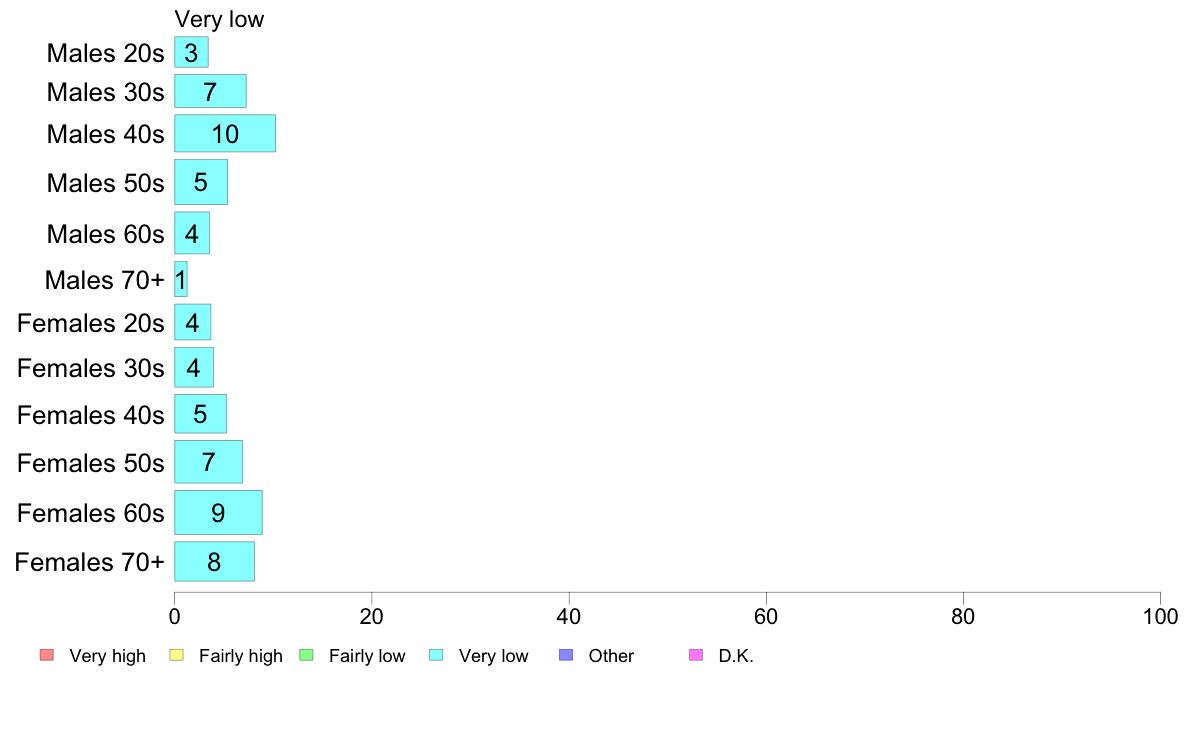The image size is (1188, 736).
Task: Click the 100 tick on x-axis
Action: [x=1160, y=616]
